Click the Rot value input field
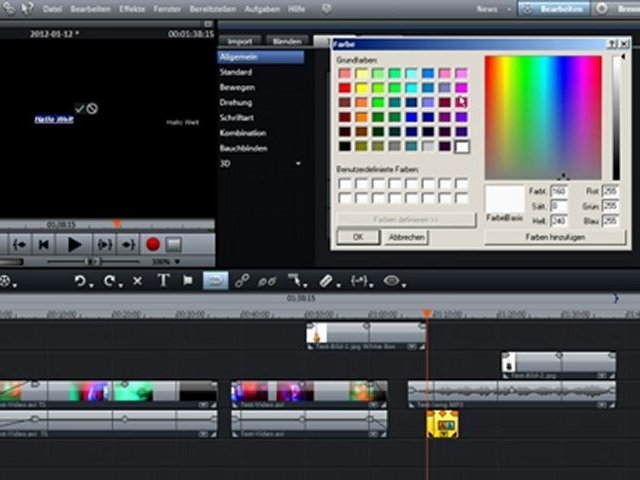 pos(610,191)
